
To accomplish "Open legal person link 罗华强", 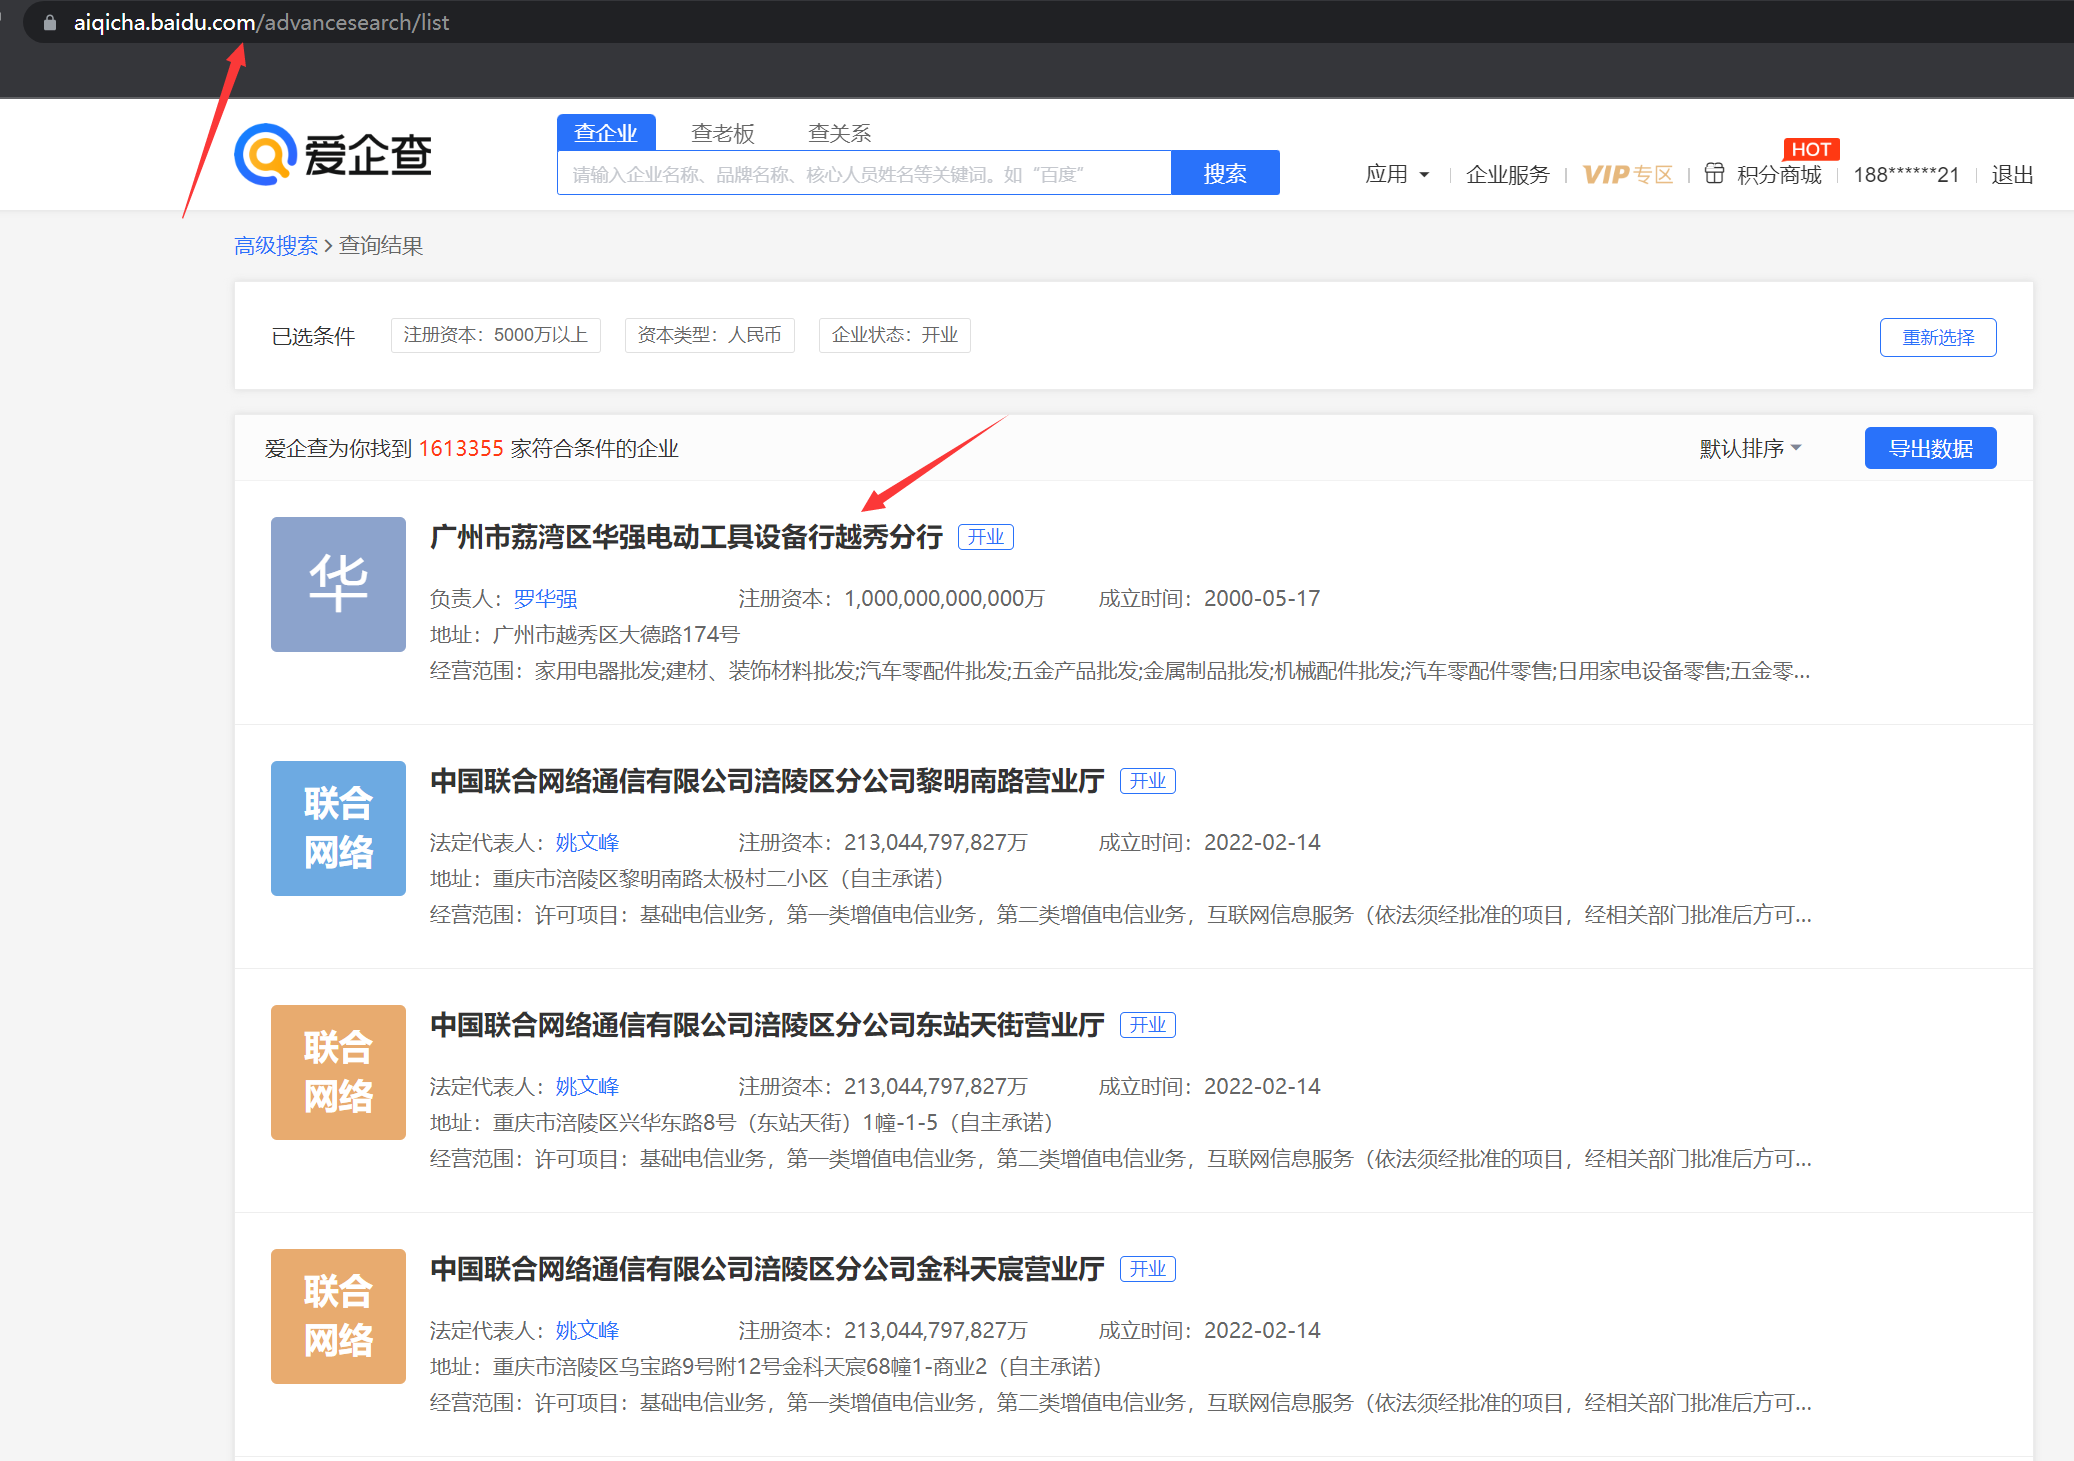I will 545,598.
